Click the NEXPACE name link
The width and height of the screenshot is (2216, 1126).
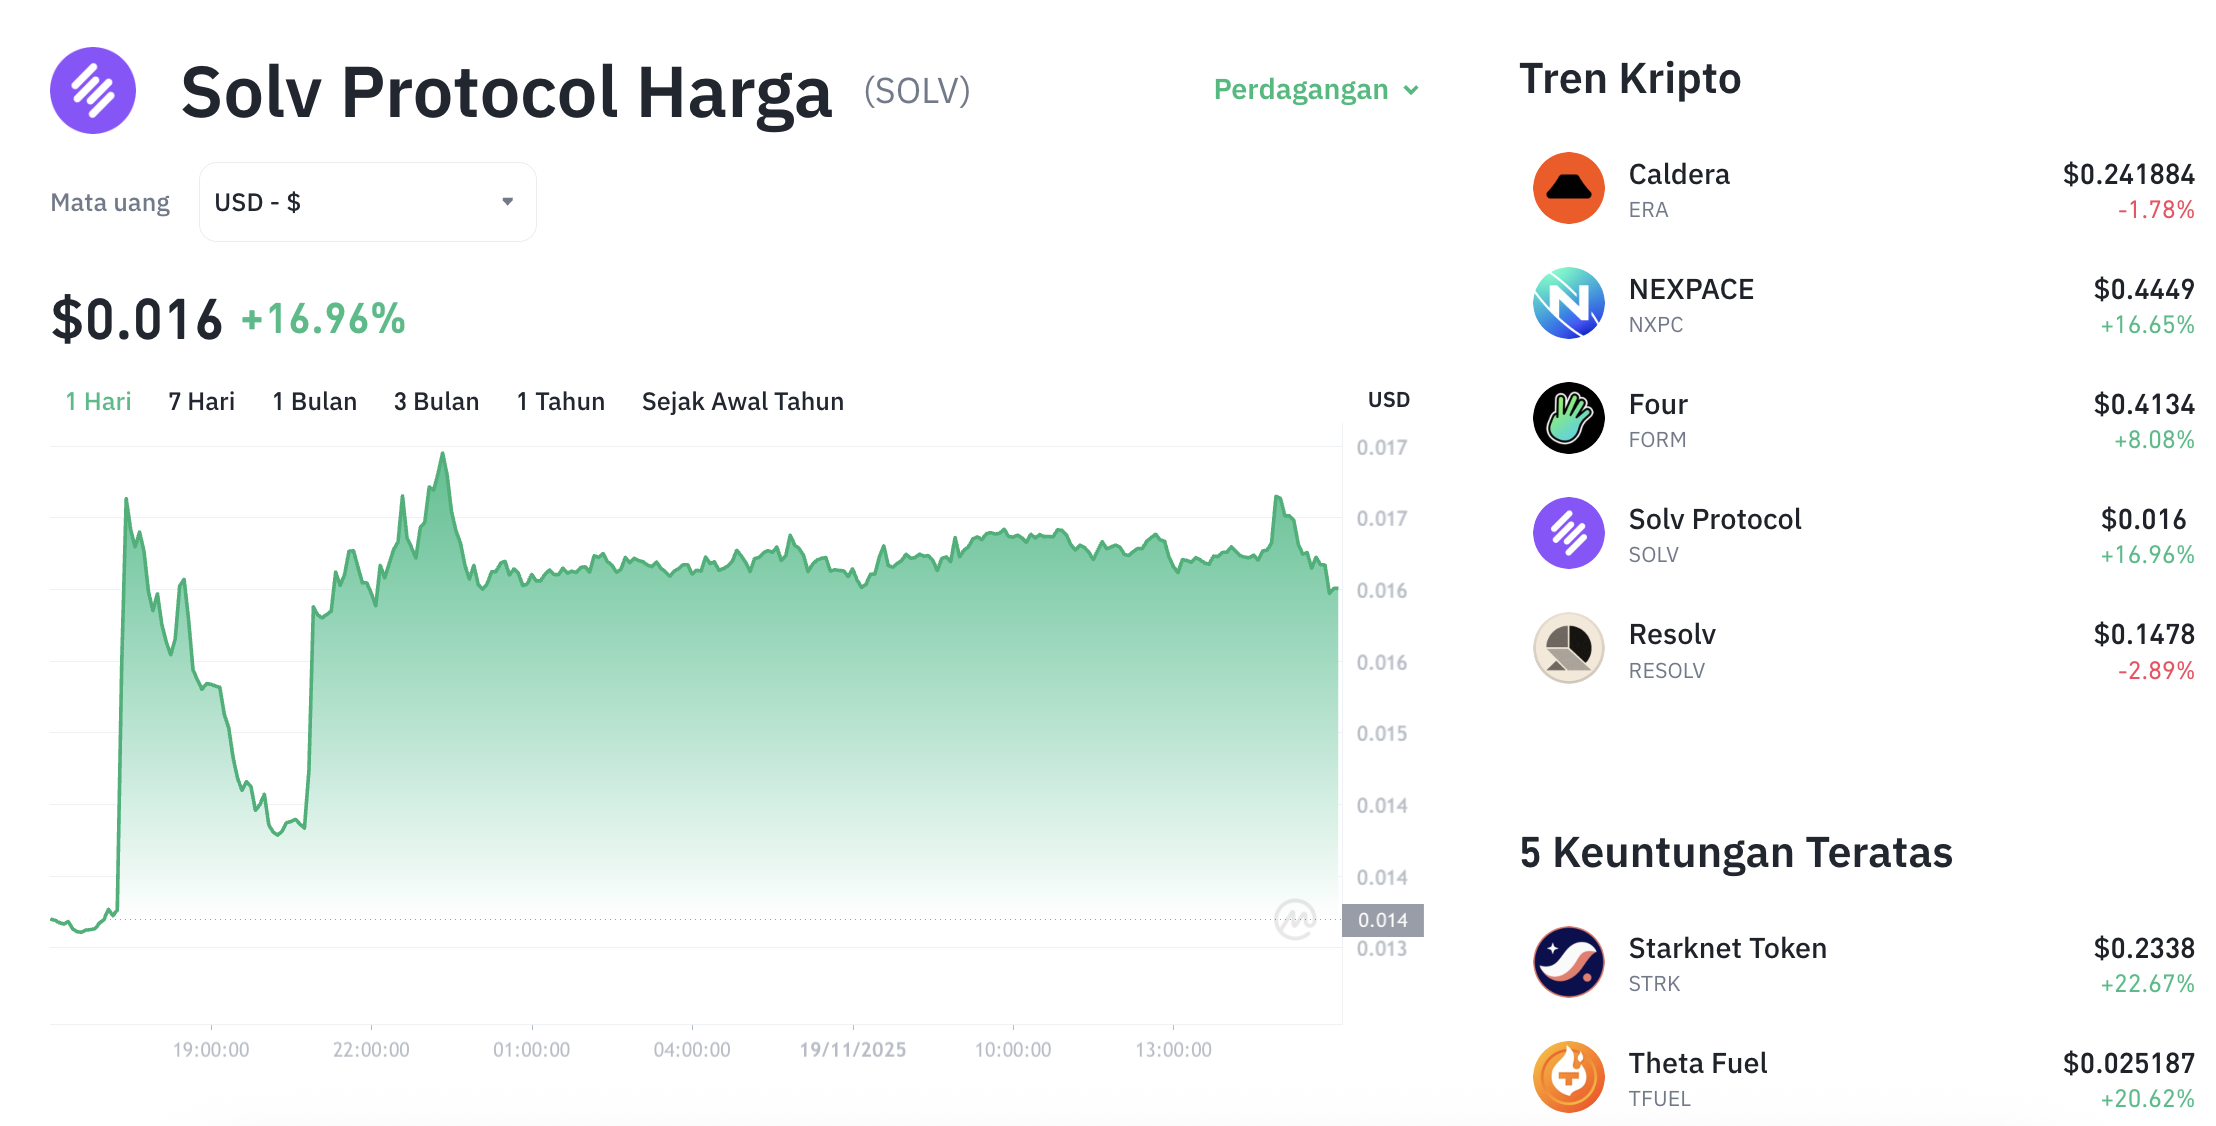pyautogui.click(x=1690, y=289)
